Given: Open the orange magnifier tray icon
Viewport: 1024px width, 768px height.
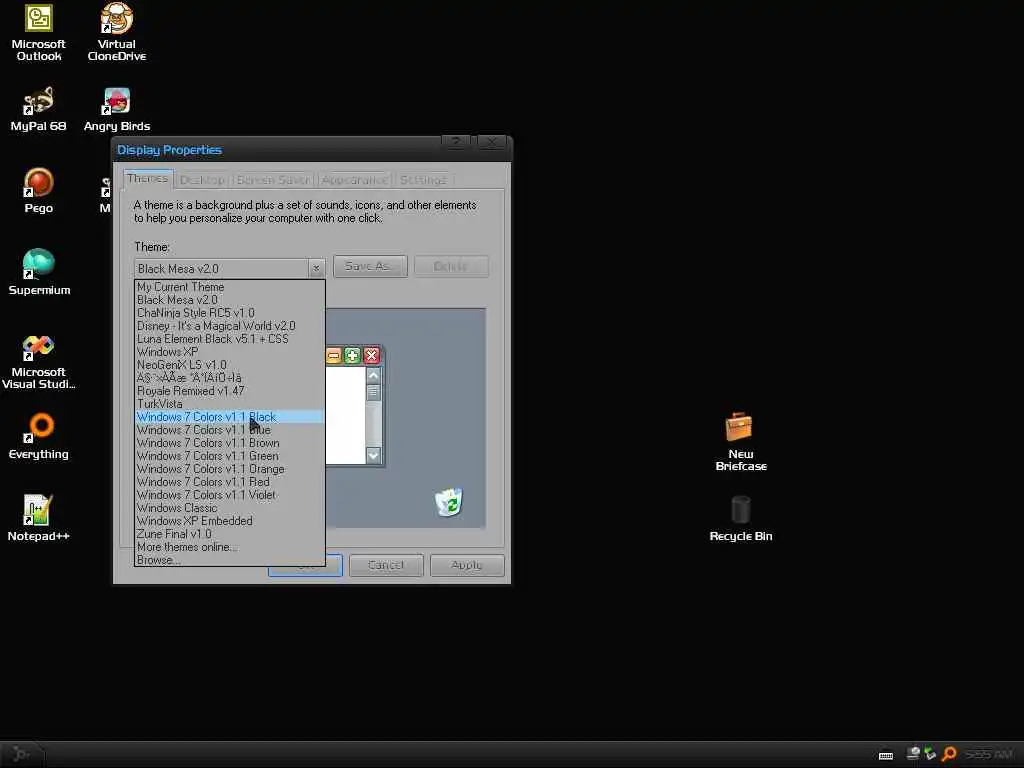Looking at the screenshot, I should (949, 754).
